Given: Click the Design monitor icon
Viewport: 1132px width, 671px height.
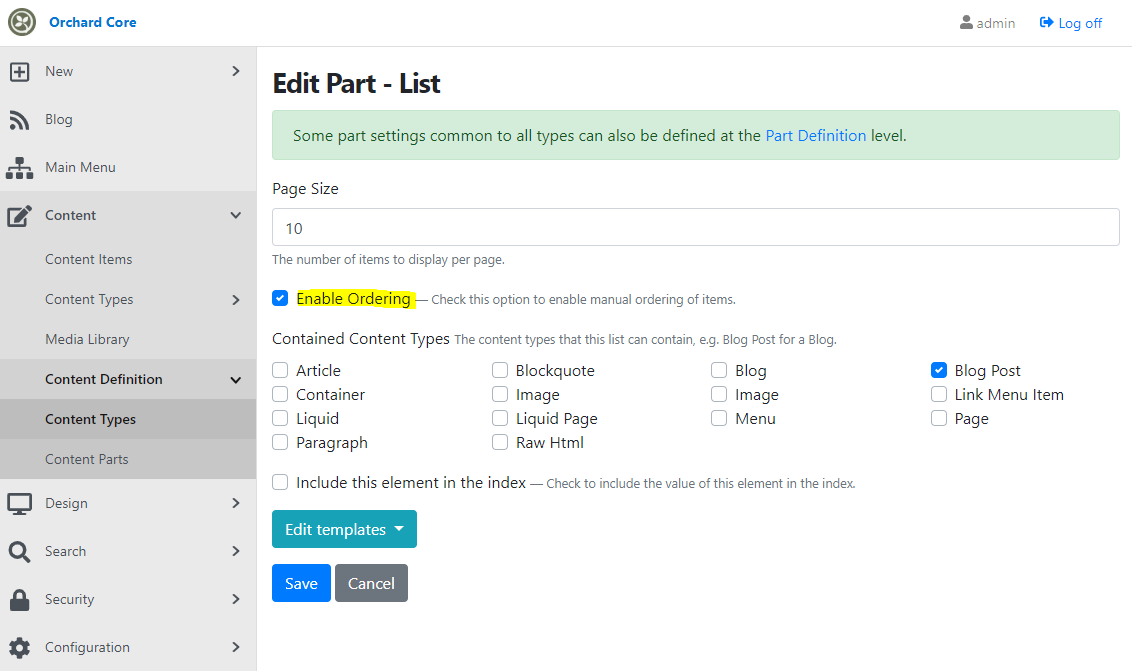Looking at the screenshot, I should point(19,503).
